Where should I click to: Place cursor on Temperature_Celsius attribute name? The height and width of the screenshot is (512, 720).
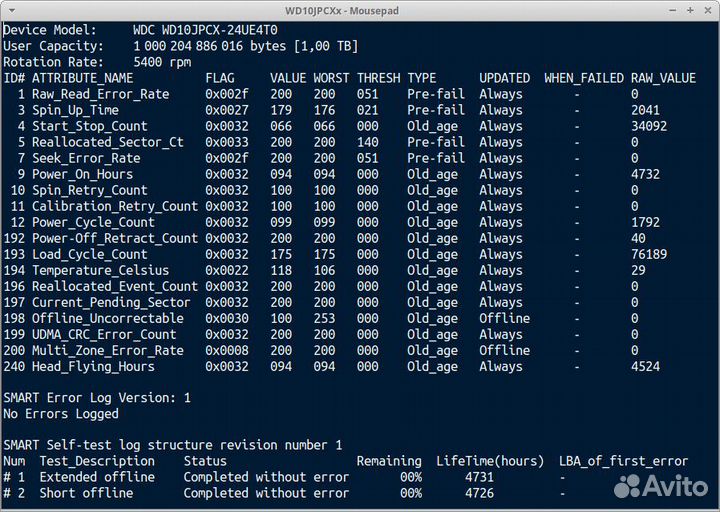click(100, 270)
